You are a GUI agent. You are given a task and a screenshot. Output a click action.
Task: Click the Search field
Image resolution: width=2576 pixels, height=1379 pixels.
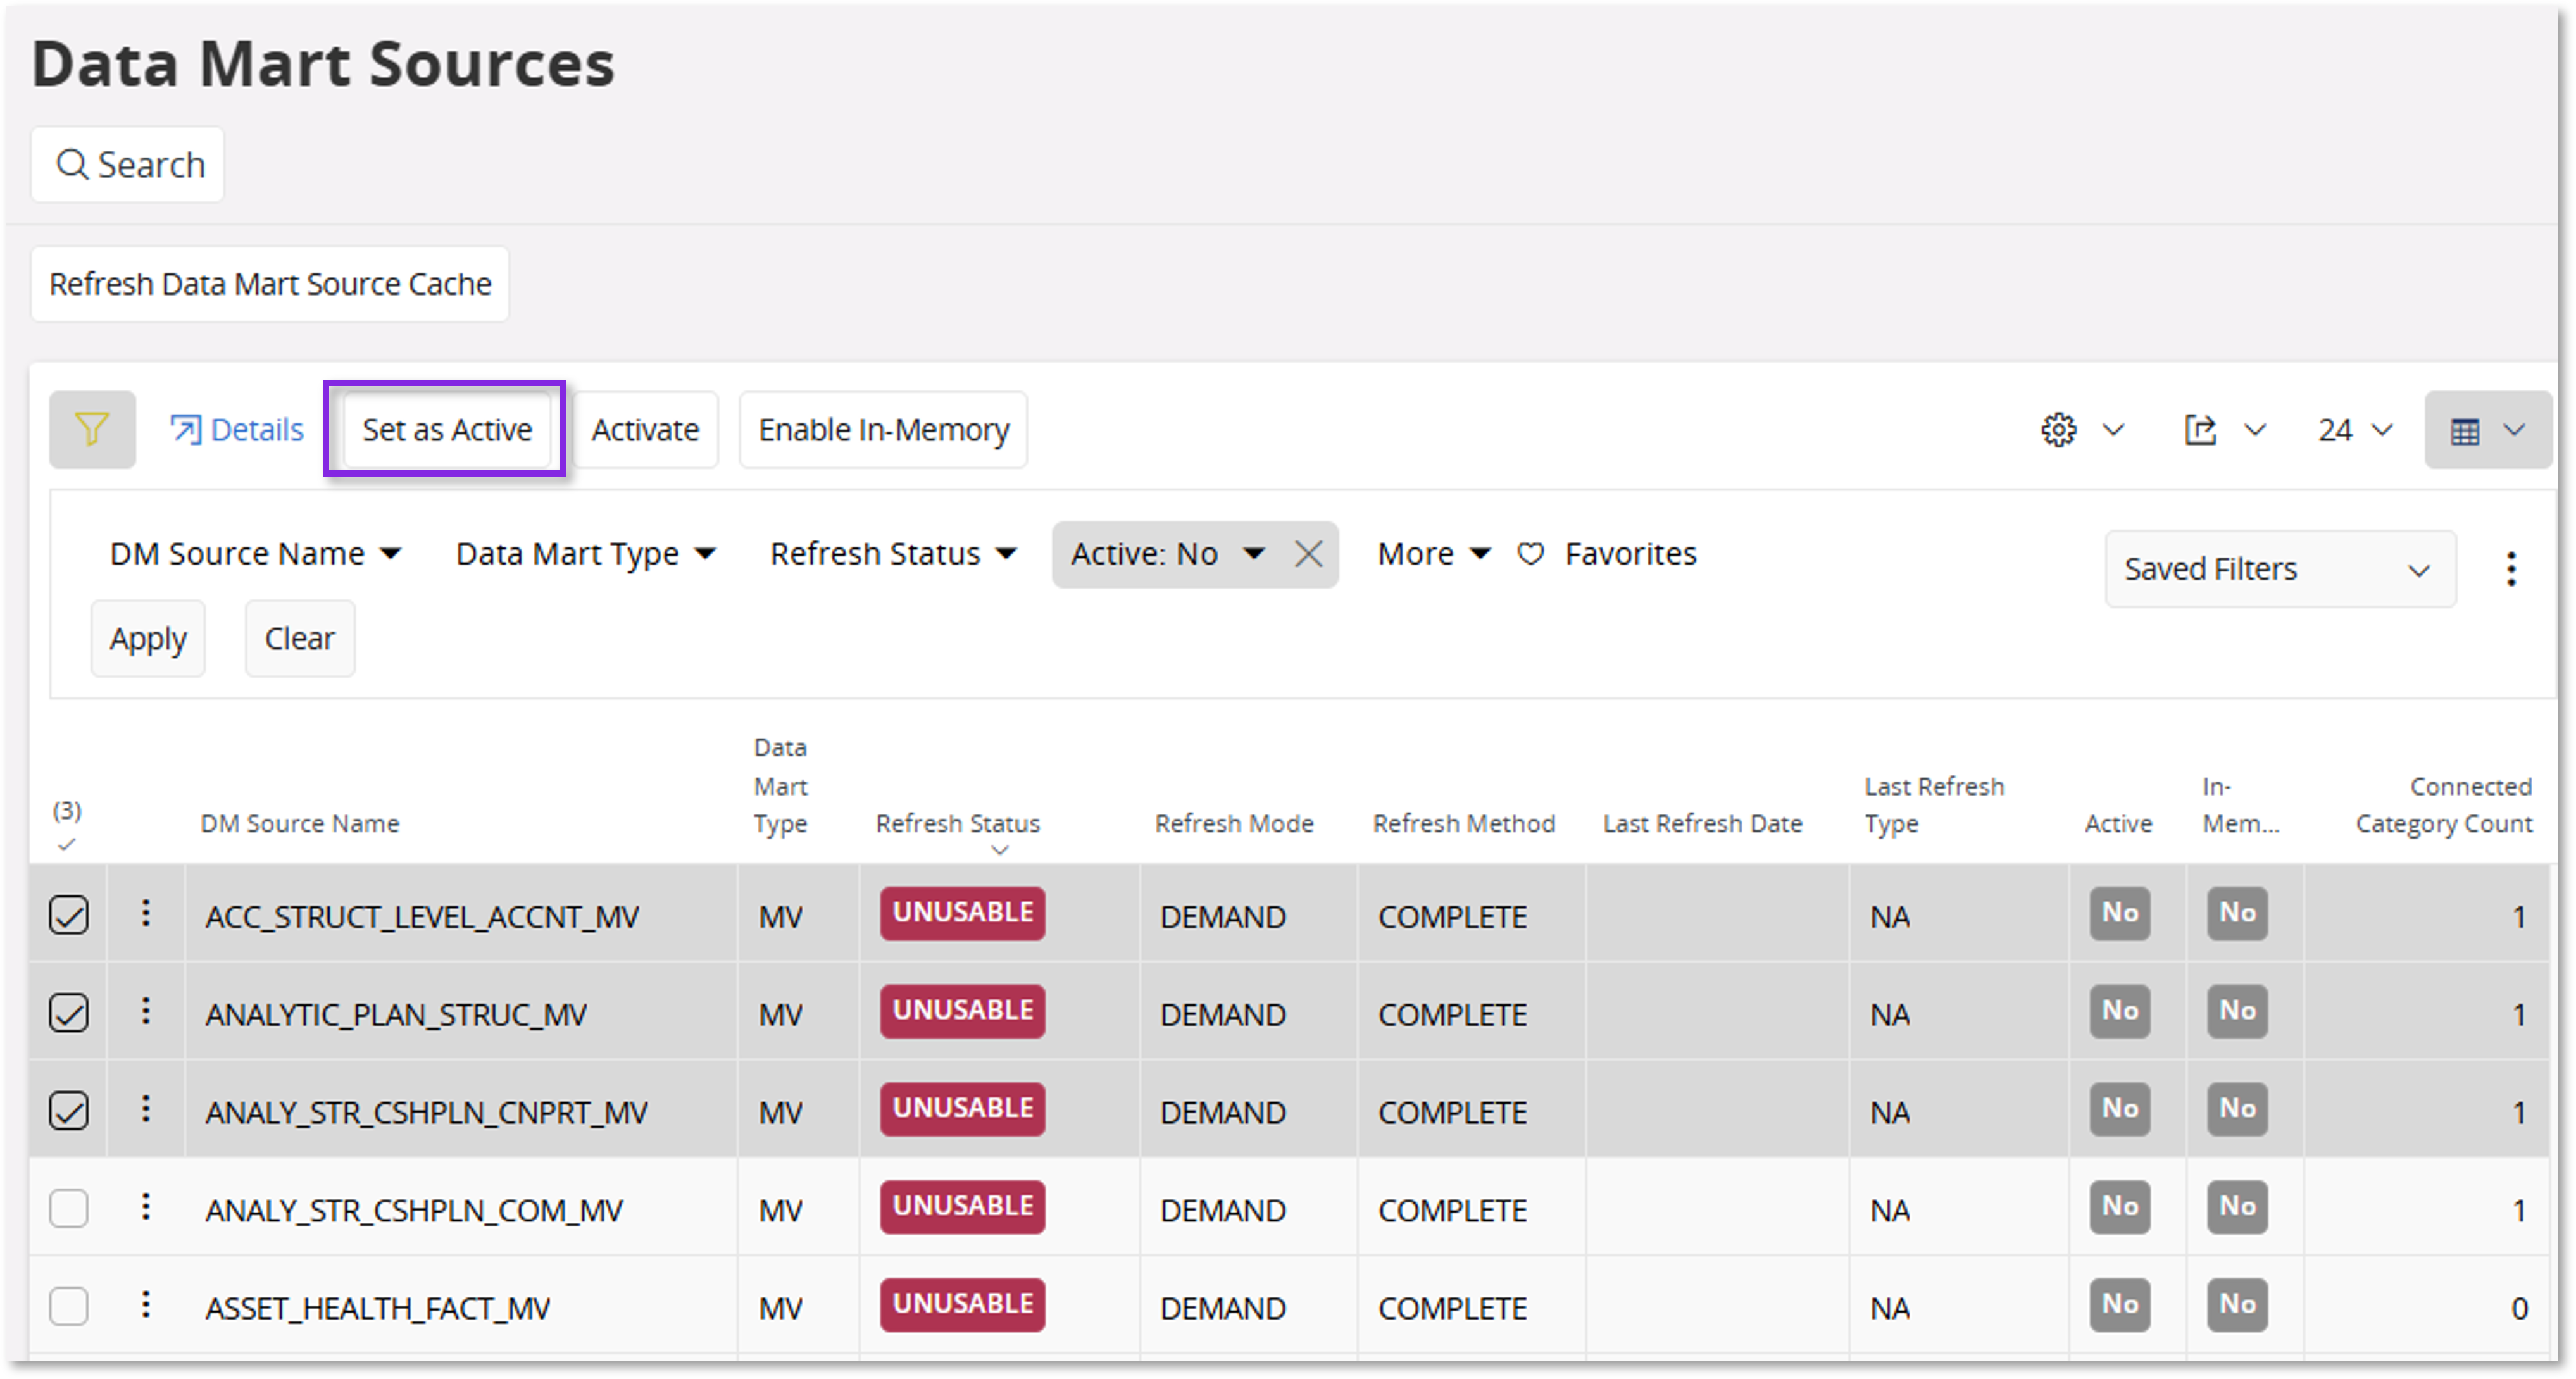(x=127, y=164)
